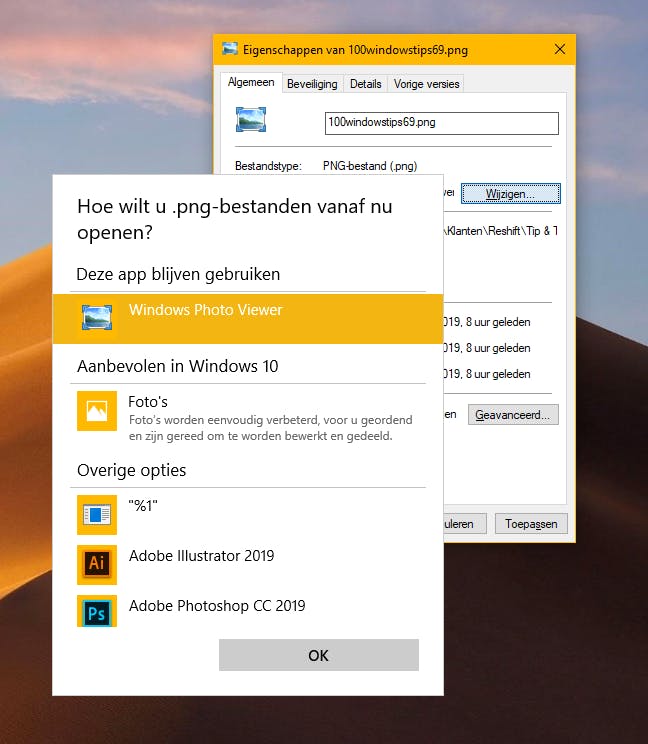Viewport: 648px width, 744px height.
Task: Close the Eigenschappen window
Action: point(560,49)
